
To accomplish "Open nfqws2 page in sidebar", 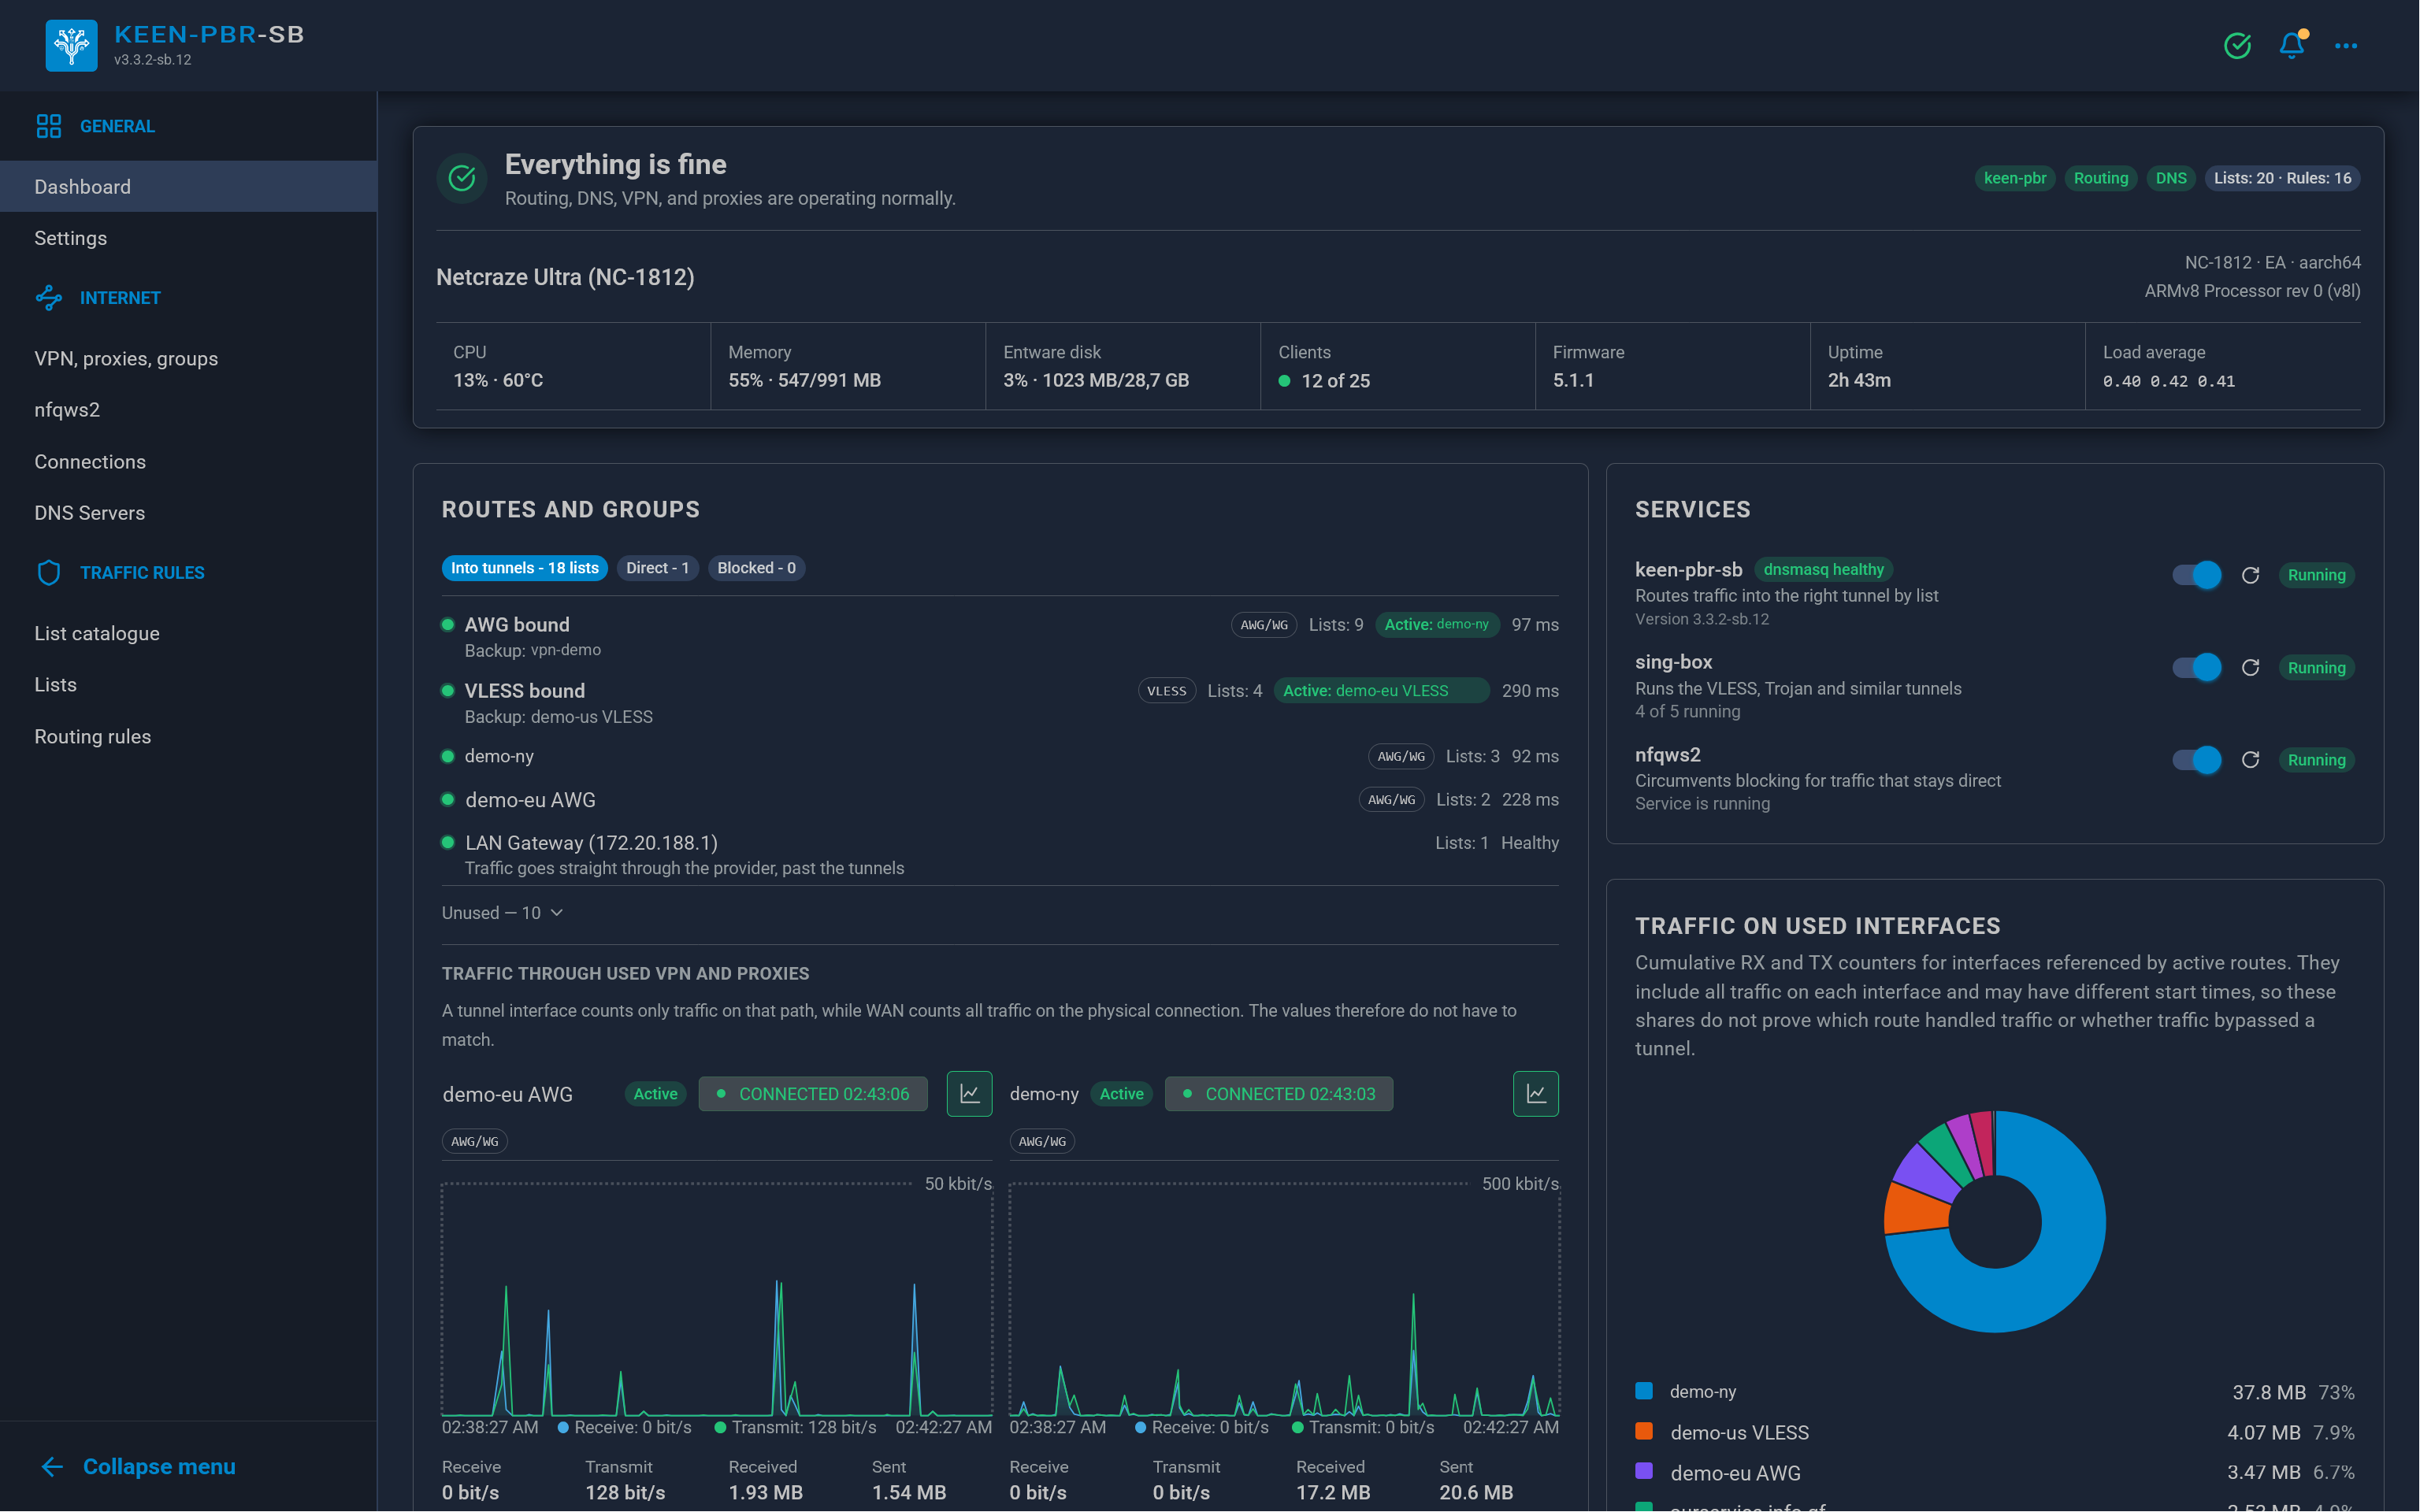I will [x=188, y=410].
